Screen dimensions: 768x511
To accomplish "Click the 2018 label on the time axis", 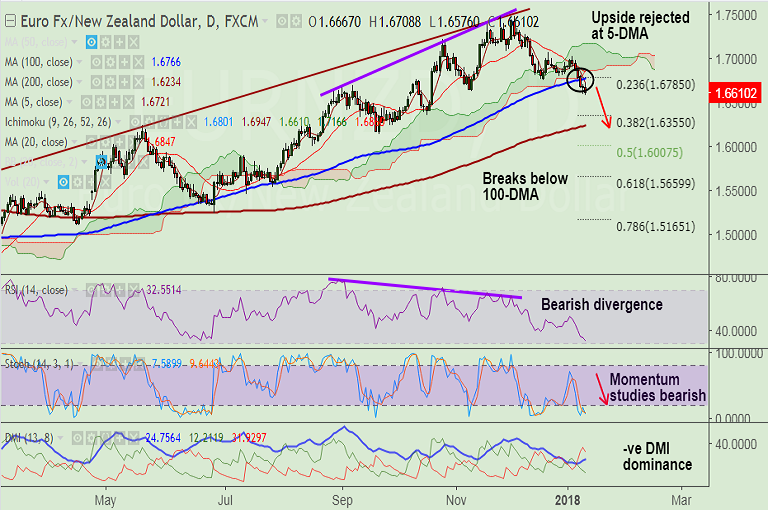I will [568, 500].
